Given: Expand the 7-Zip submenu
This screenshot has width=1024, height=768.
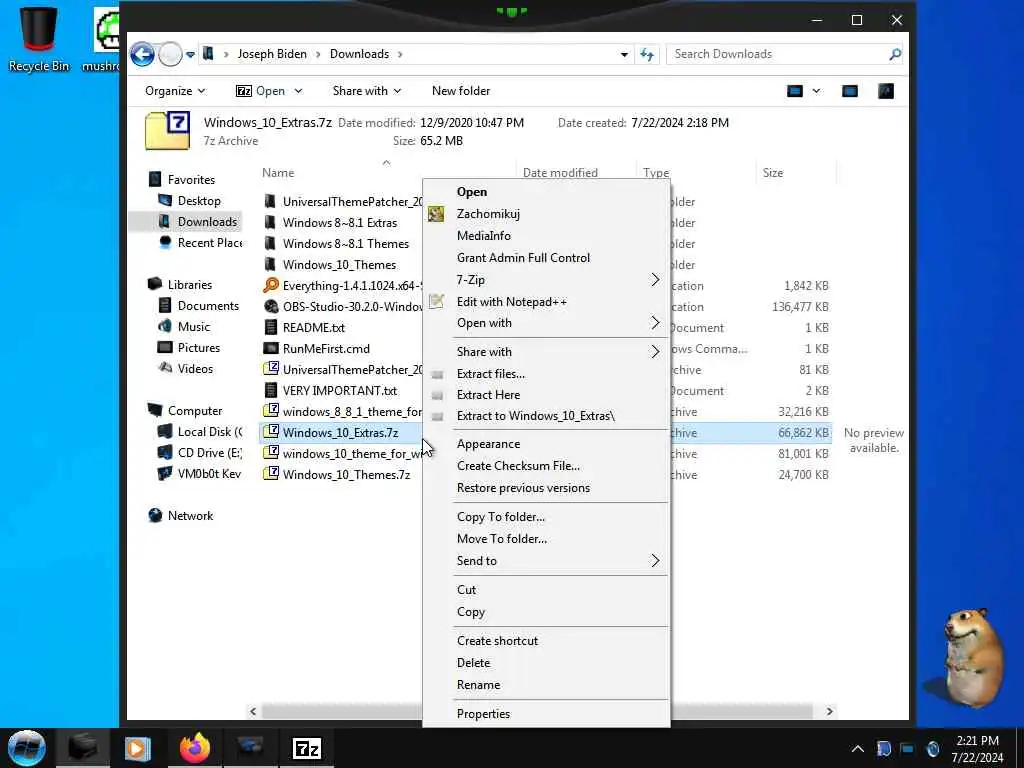Looking at the screenshot, I should [x=547, y=280].
